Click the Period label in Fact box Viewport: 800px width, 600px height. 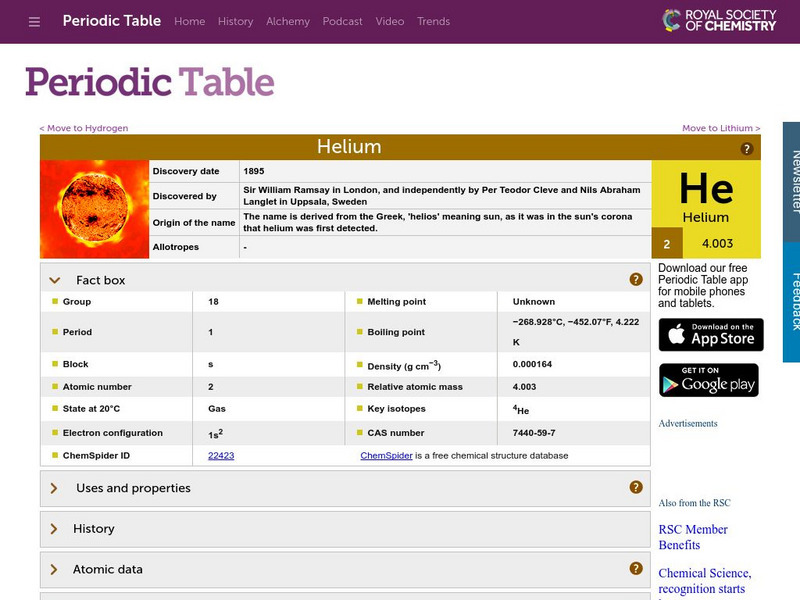pos(77,332)
